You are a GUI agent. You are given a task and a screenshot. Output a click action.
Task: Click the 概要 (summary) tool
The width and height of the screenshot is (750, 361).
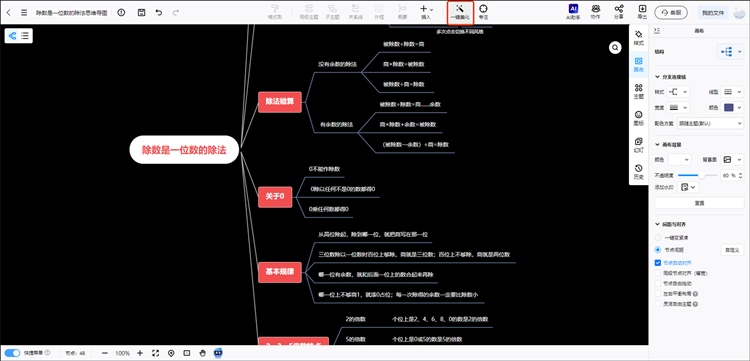[x=402, y=12]
